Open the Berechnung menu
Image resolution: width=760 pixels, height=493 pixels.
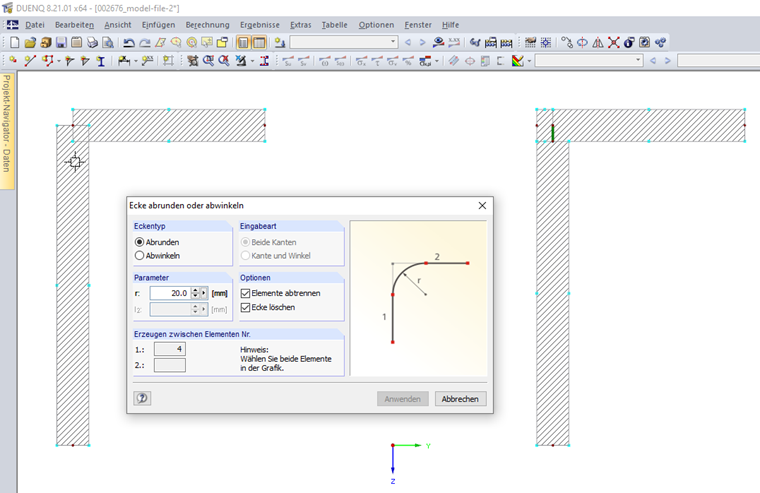tap(207, 25)
